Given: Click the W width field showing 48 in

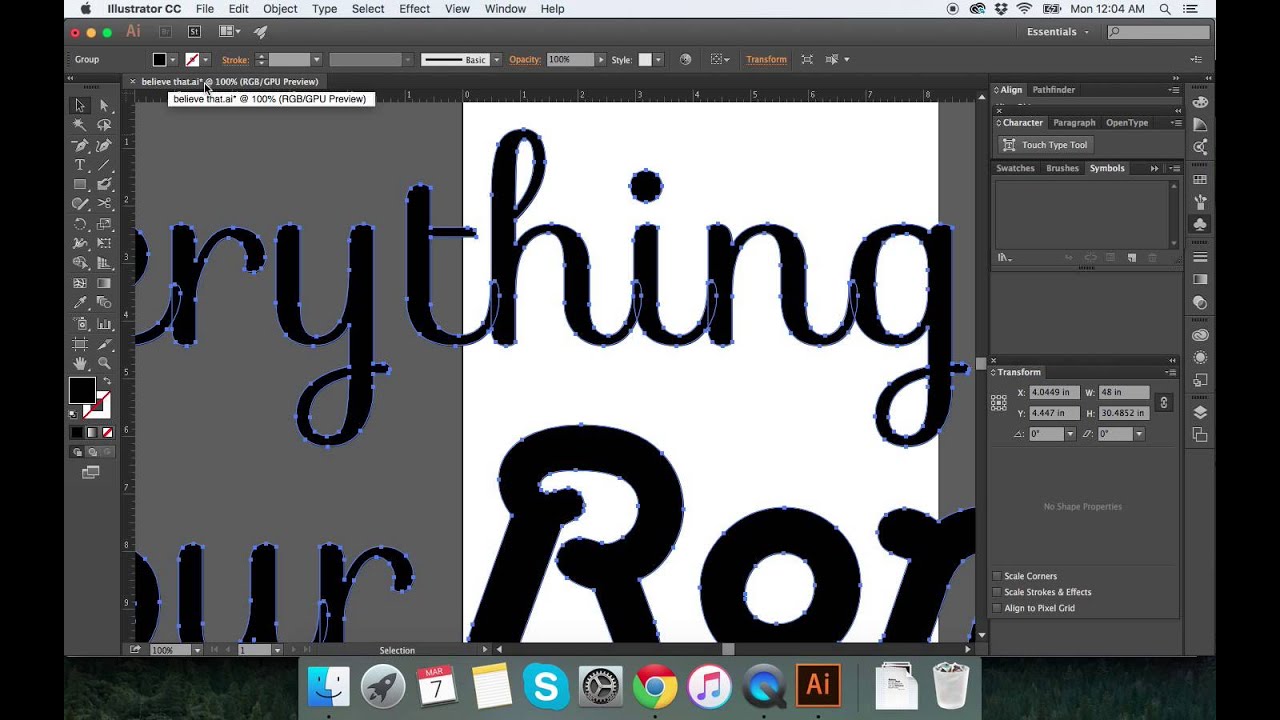Looking at the screenshot, I should tap(1123, 392).
